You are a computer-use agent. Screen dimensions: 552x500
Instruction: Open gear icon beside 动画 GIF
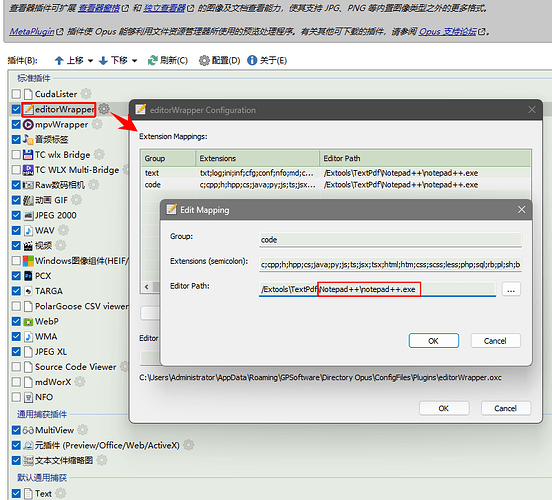pyautogui.click(x=76, y=200)
